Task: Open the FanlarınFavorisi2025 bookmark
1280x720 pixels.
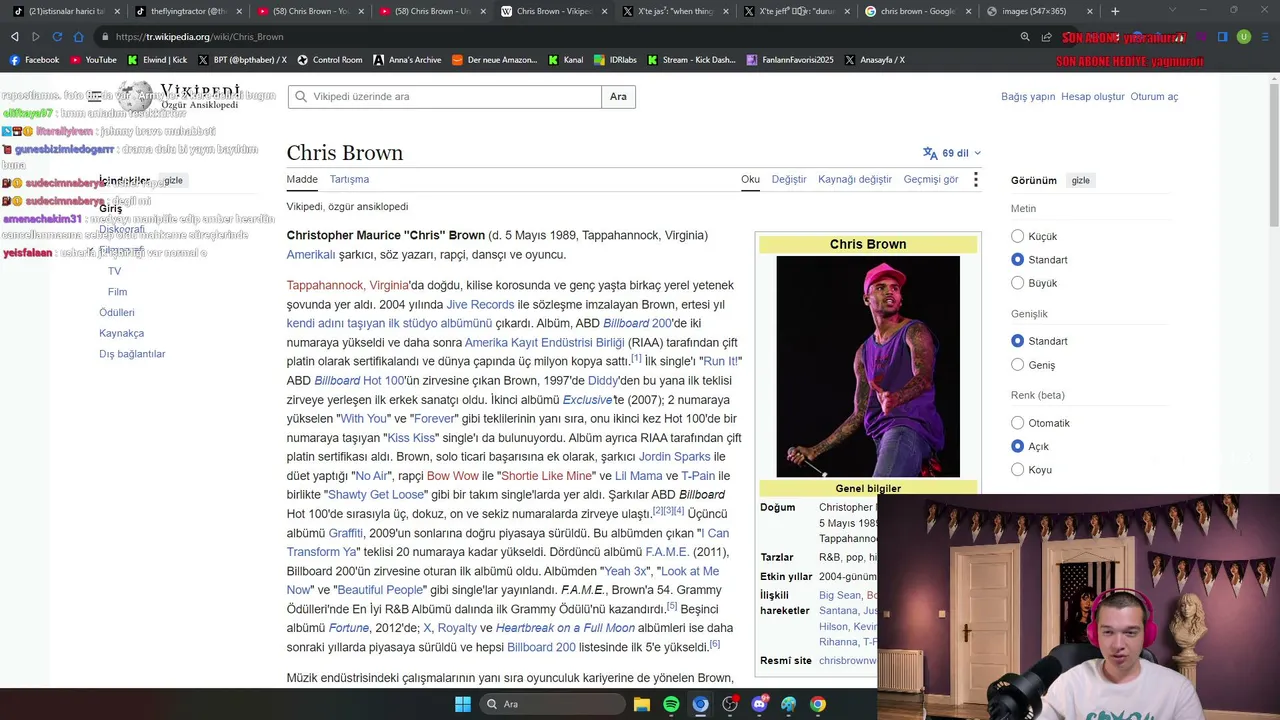Action: (790, 60)
